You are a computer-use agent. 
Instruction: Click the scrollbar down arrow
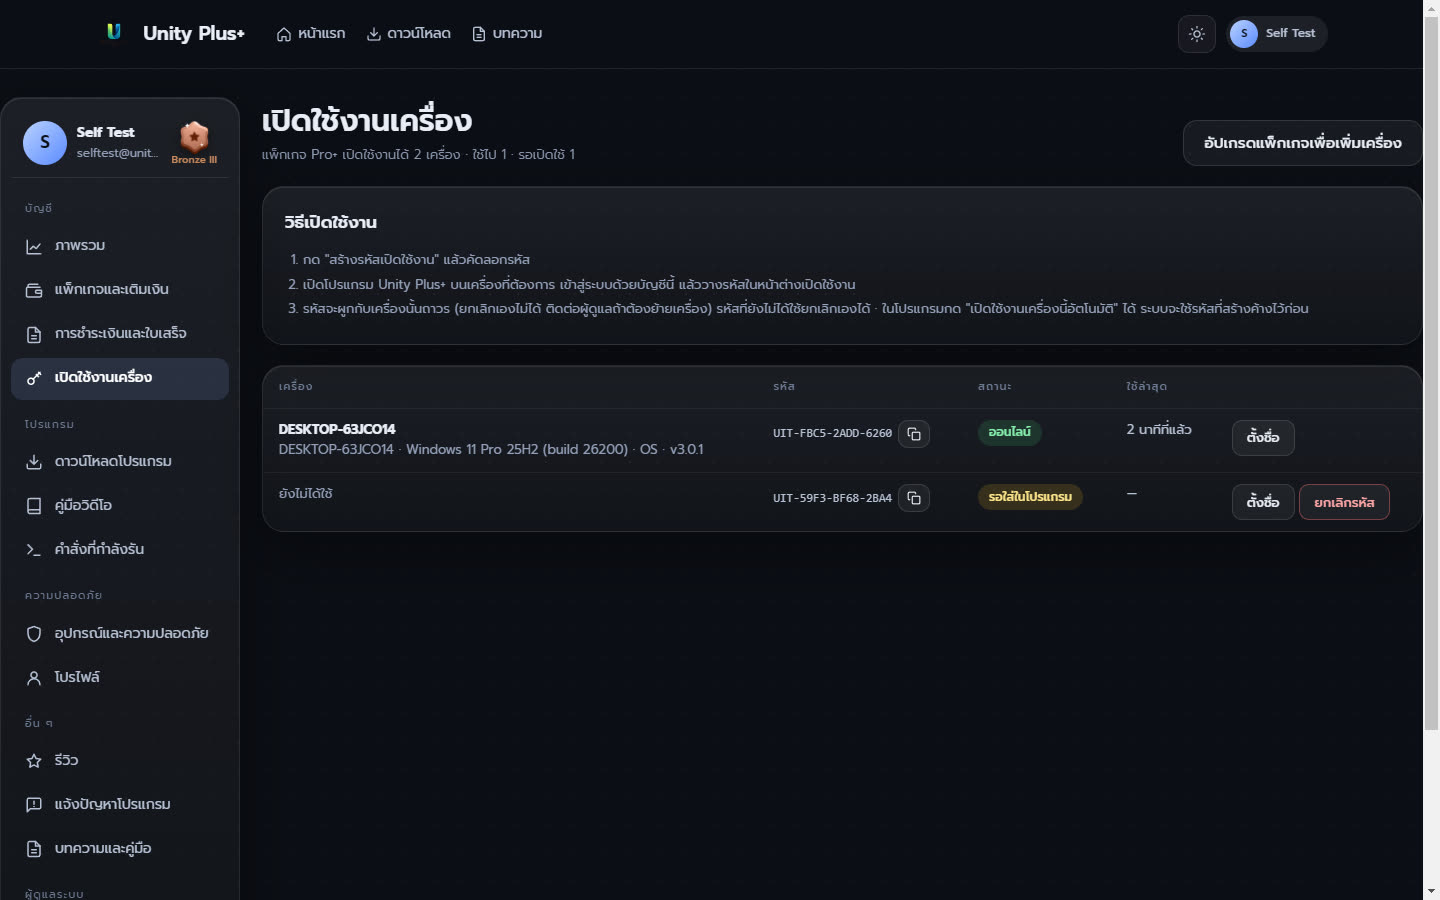tap(1431, 890)
